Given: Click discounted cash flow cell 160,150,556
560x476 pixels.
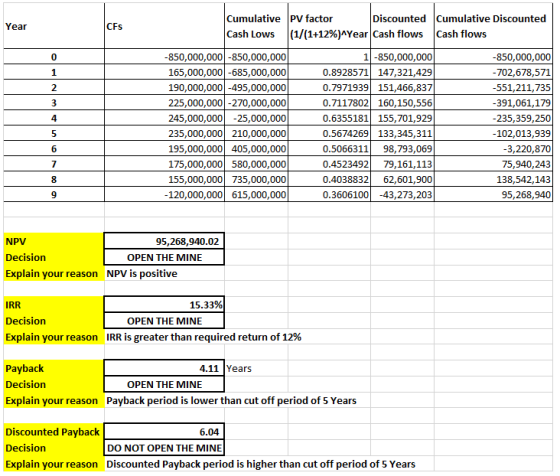Looking at the screenshot, I should [402, 103].
